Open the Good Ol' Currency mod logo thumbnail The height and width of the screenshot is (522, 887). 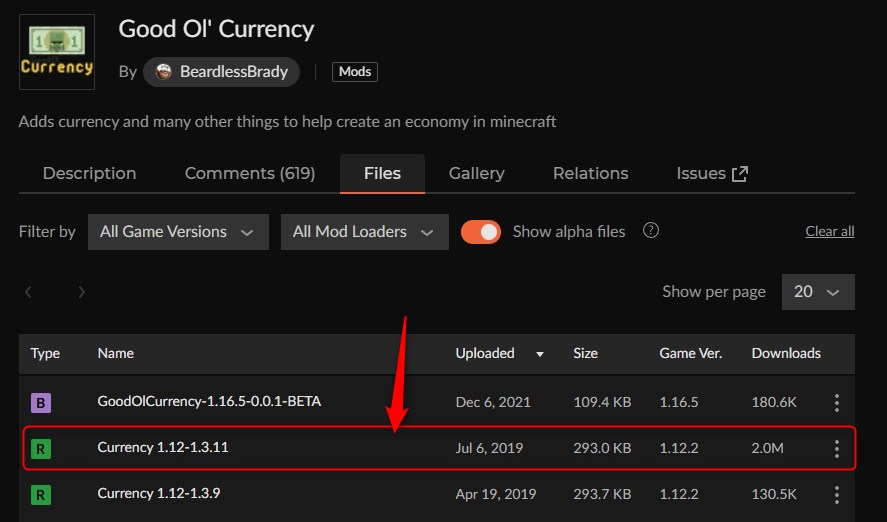tap(57, 52)
